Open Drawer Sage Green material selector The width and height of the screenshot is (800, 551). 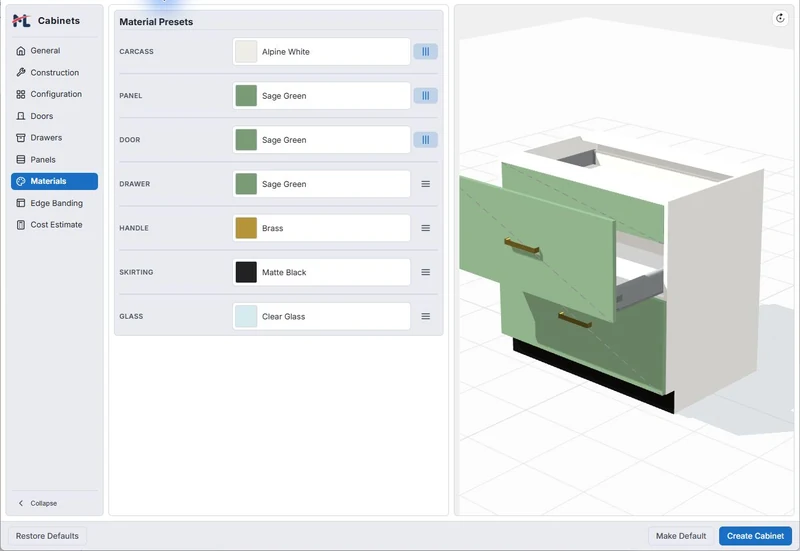coord(321,184)
